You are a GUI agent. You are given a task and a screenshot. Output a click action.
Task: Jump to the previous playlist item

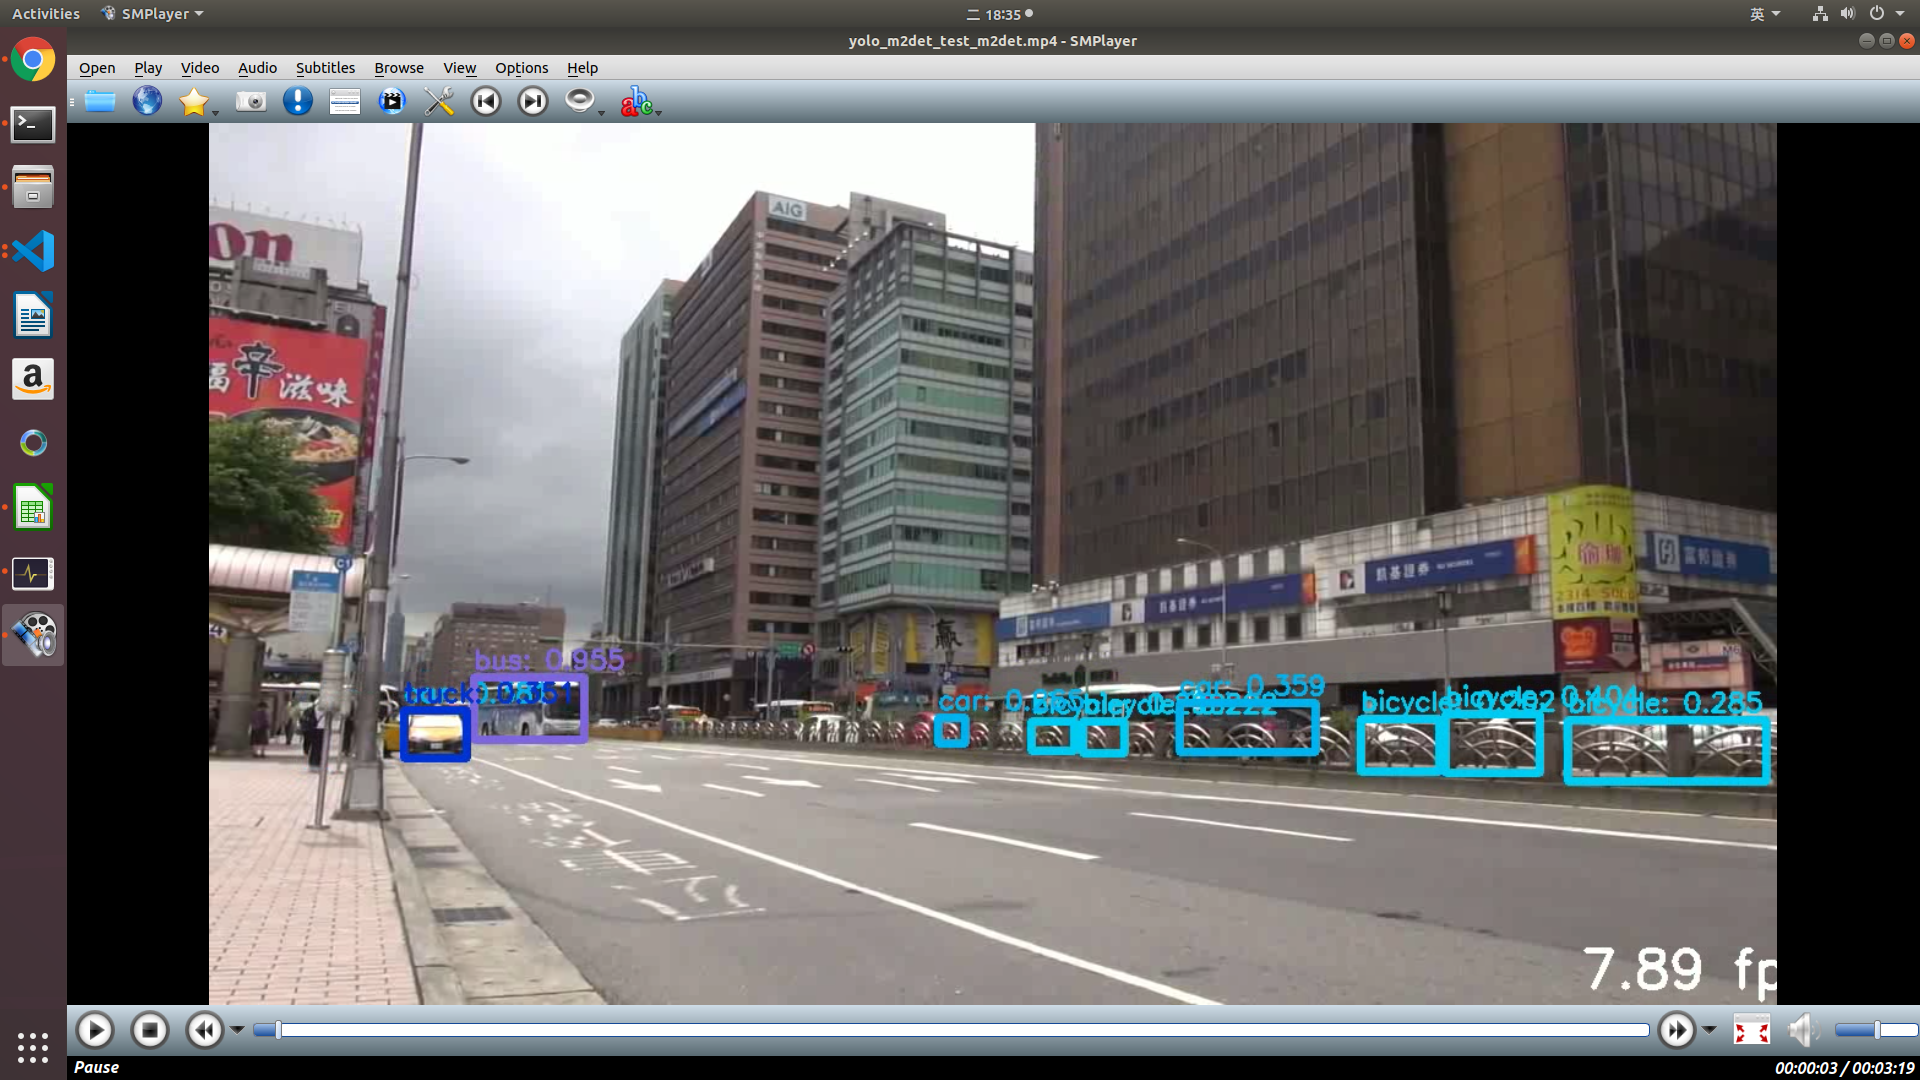coord(486,101)
